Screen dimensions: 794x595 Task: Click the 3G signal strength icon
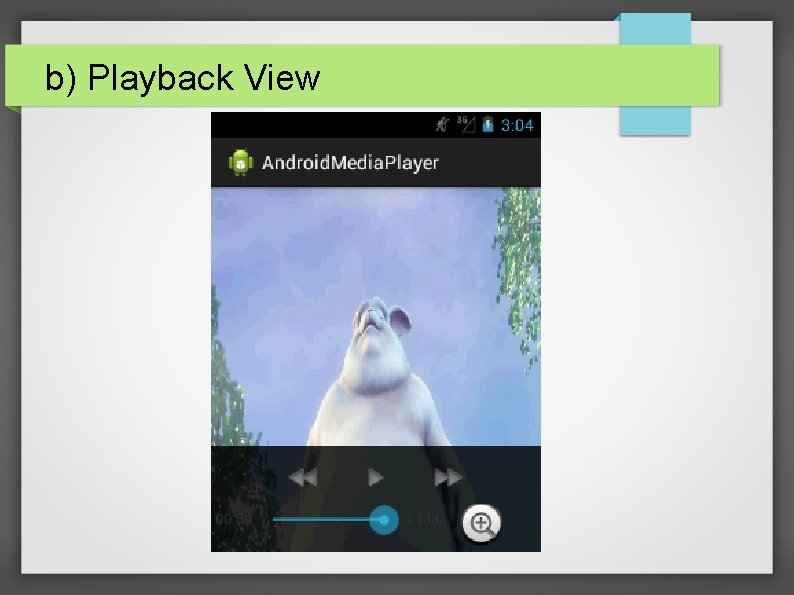click(466, 124)
